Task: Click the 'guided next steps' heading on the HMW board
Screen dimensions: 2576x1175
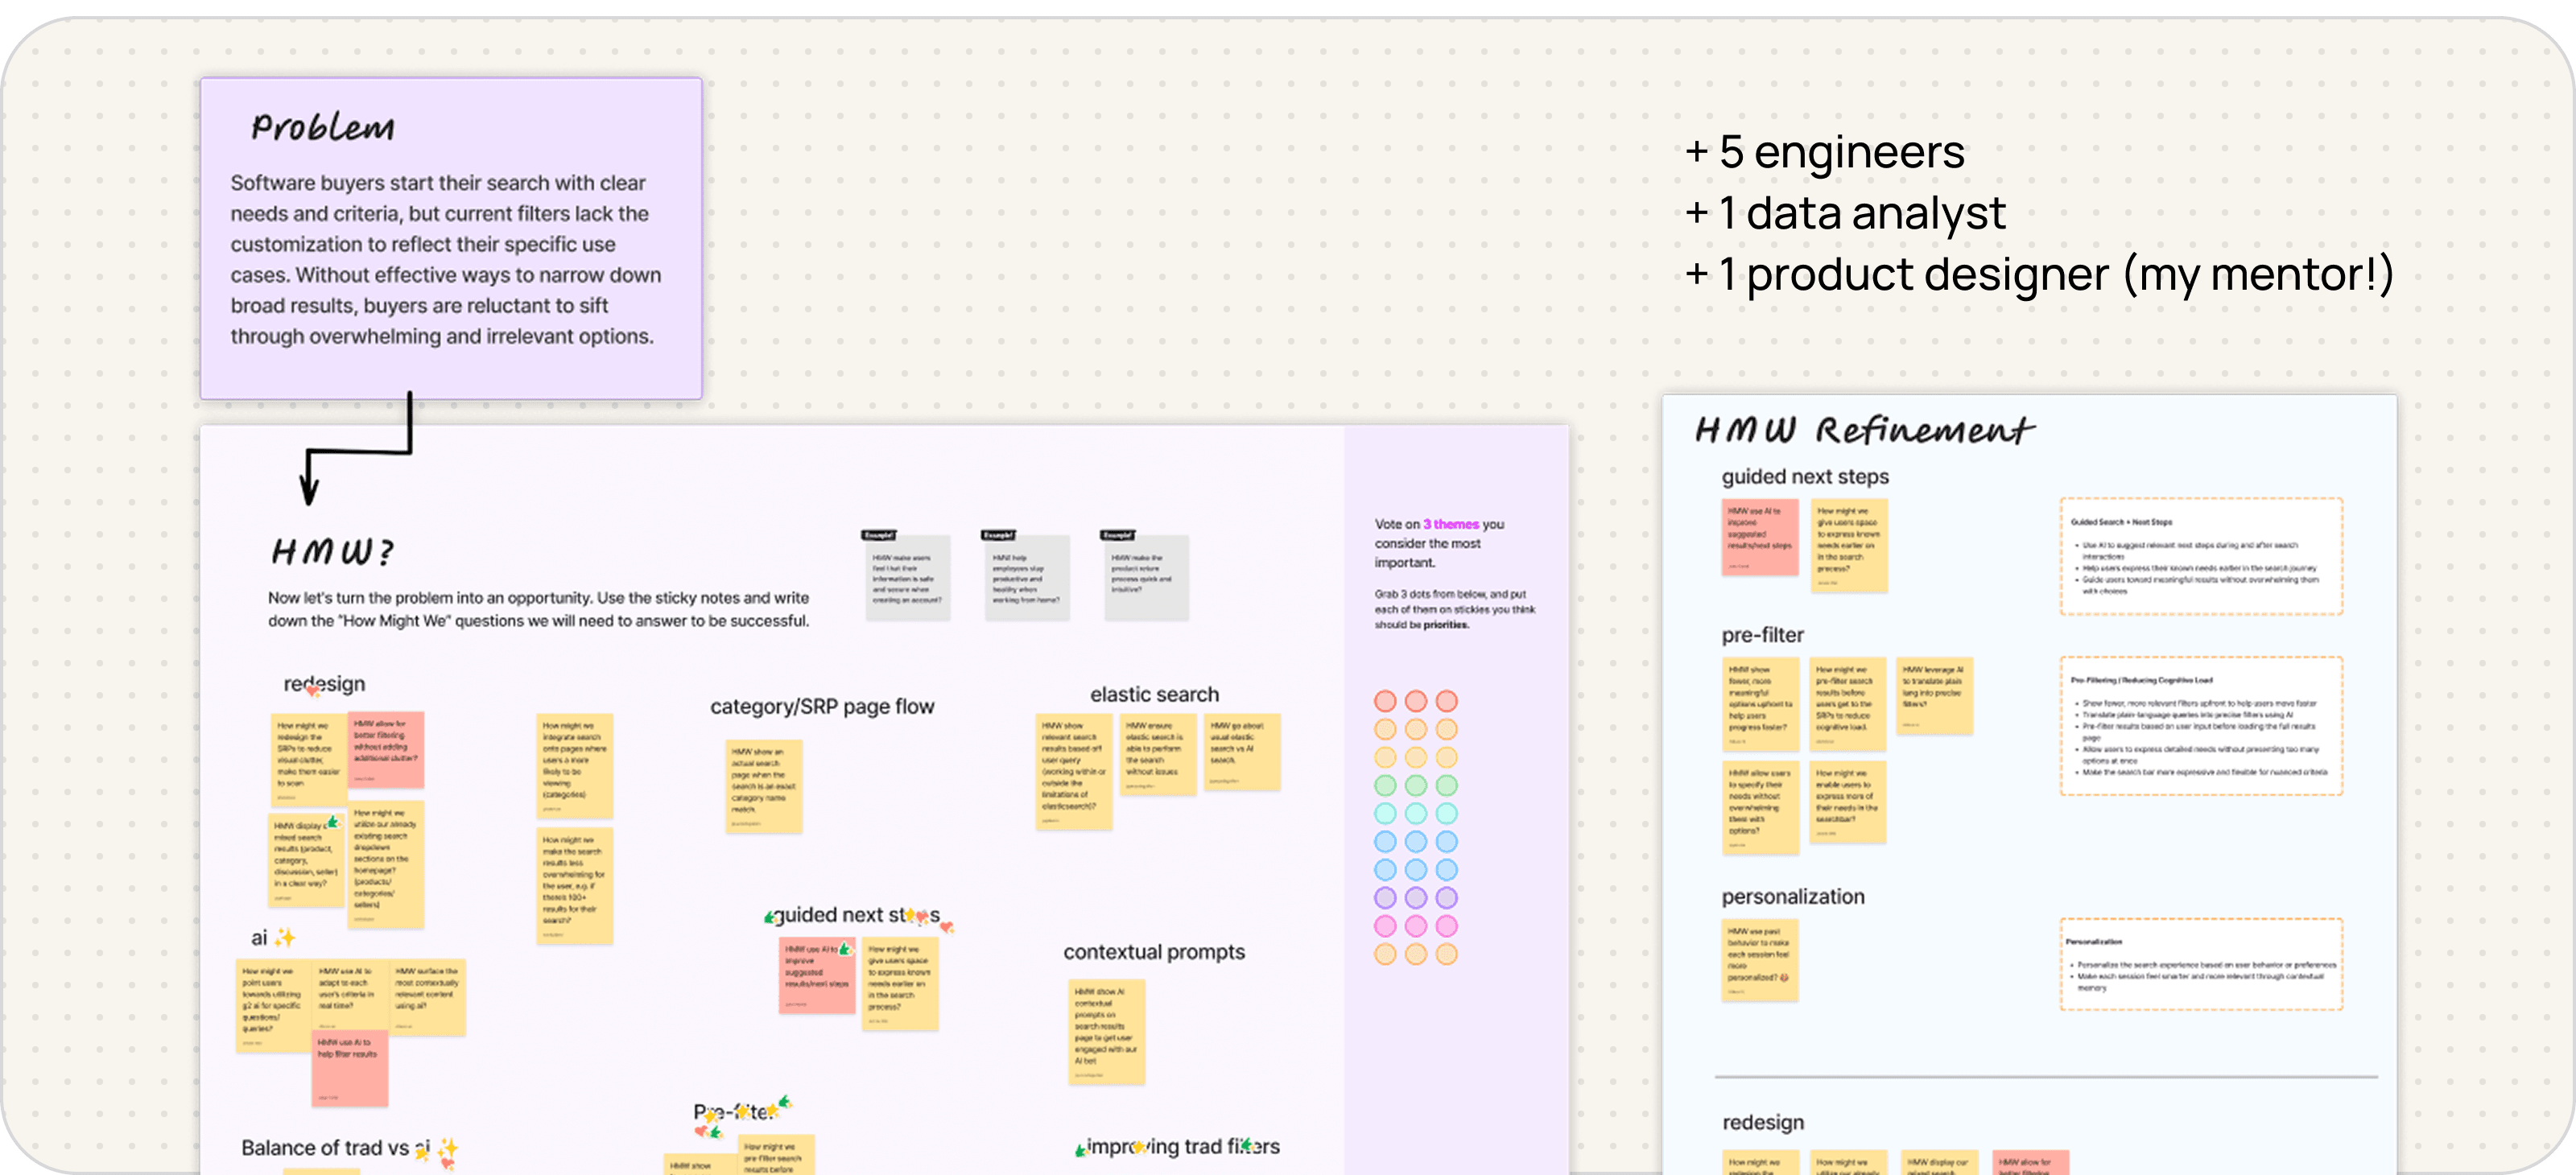Action: 856,915
